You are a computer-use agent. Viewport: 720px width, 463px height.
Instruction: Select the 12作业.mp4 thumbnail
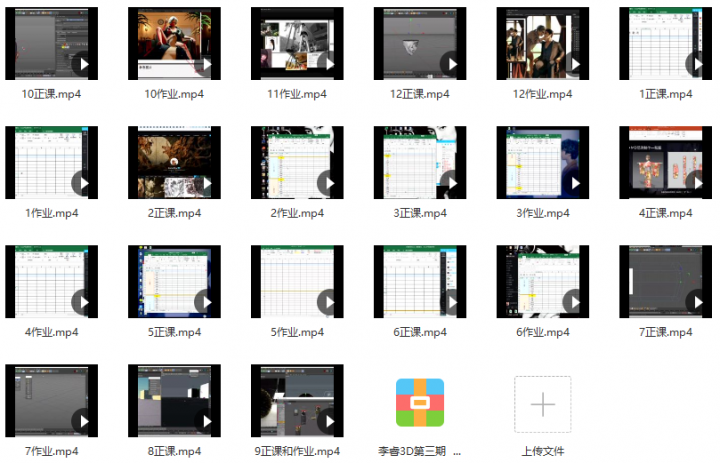(543, 44)
